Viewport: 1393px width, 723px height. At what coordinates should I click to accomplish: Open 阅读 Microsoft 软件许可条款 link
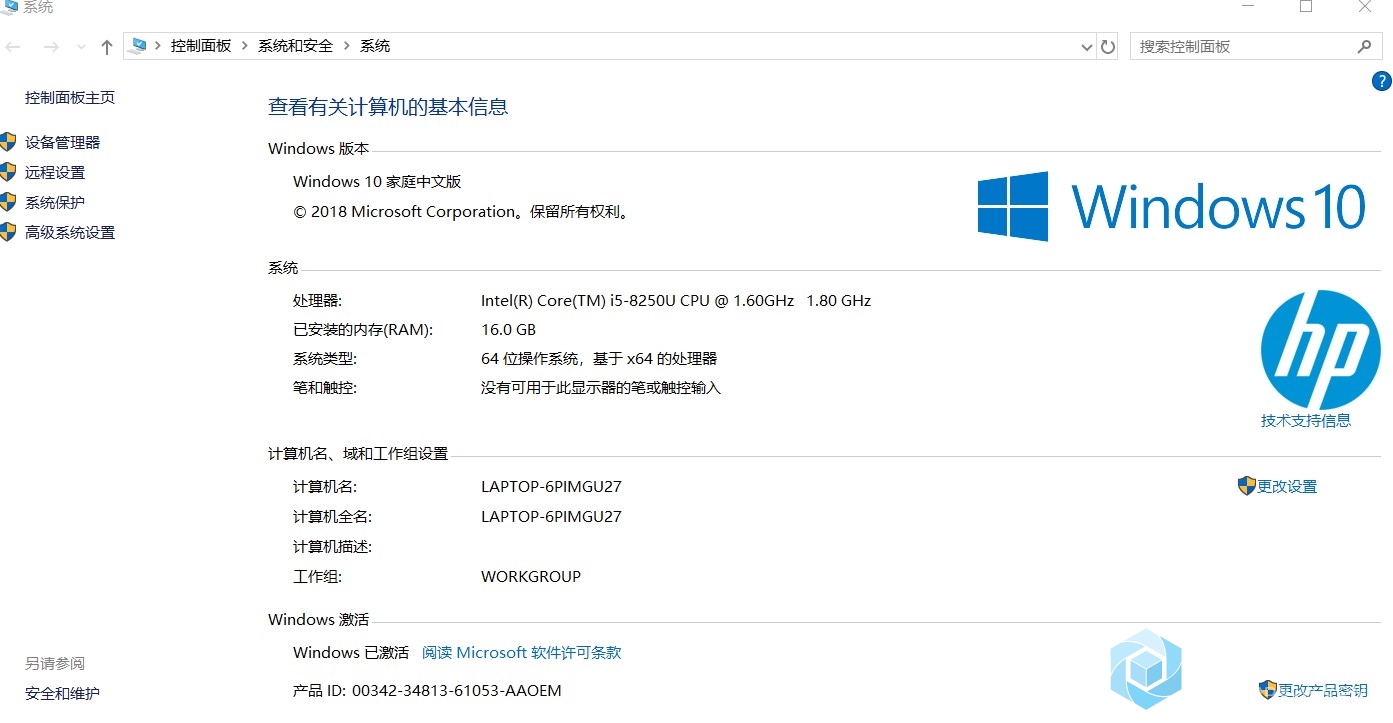521,652
